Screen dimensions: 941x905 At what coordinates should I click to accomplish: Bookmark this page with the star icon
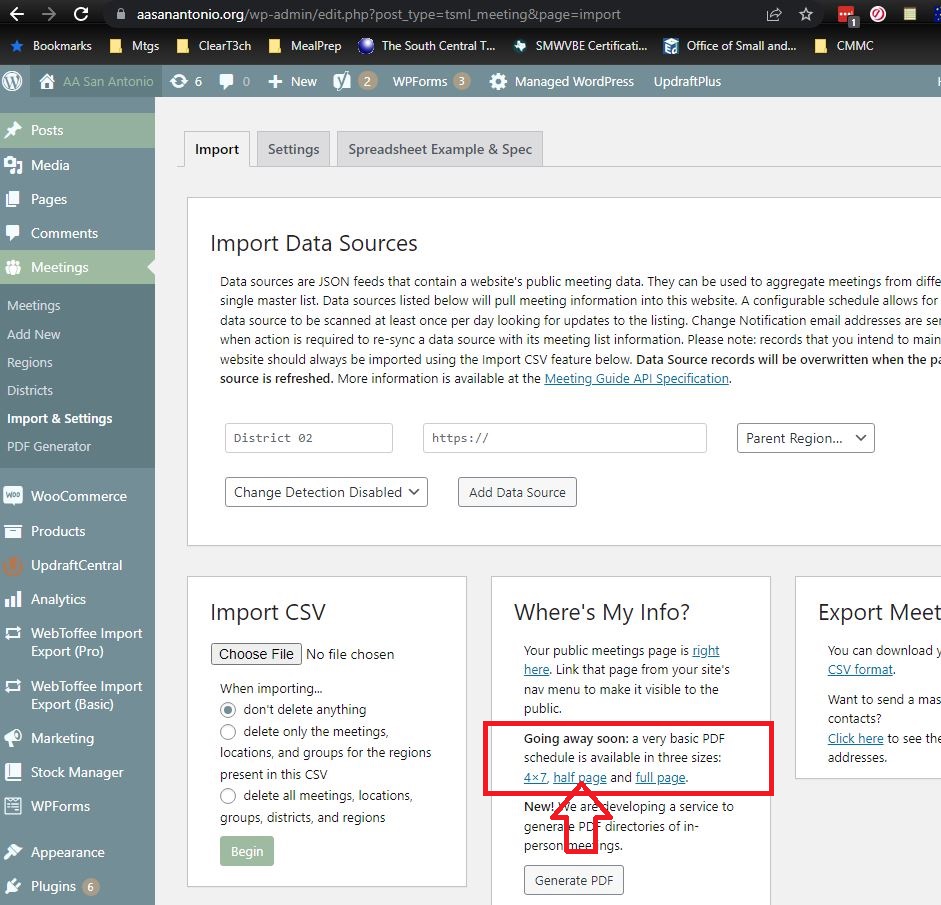tap(806, 14)
